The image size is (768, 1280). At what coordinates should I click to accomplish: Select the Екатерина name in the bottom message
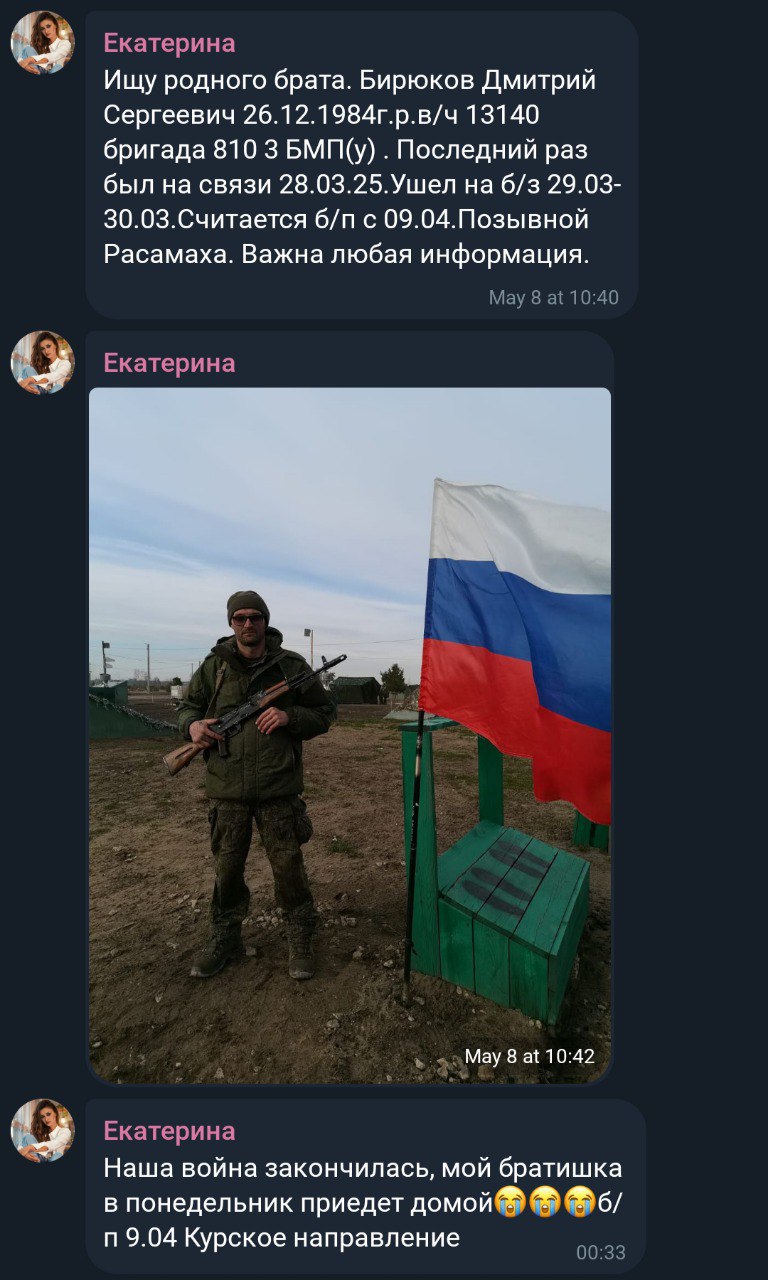[x=169, y=1131]
